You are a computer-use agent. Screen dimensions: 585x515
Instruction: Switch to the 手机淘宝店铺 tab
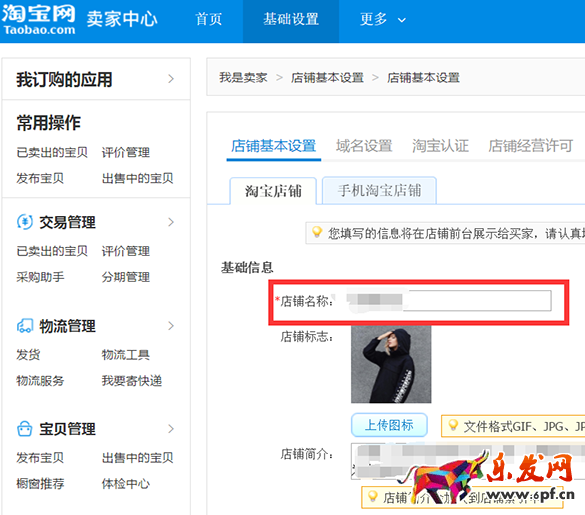pyautogui.click(x=379, y=191)
